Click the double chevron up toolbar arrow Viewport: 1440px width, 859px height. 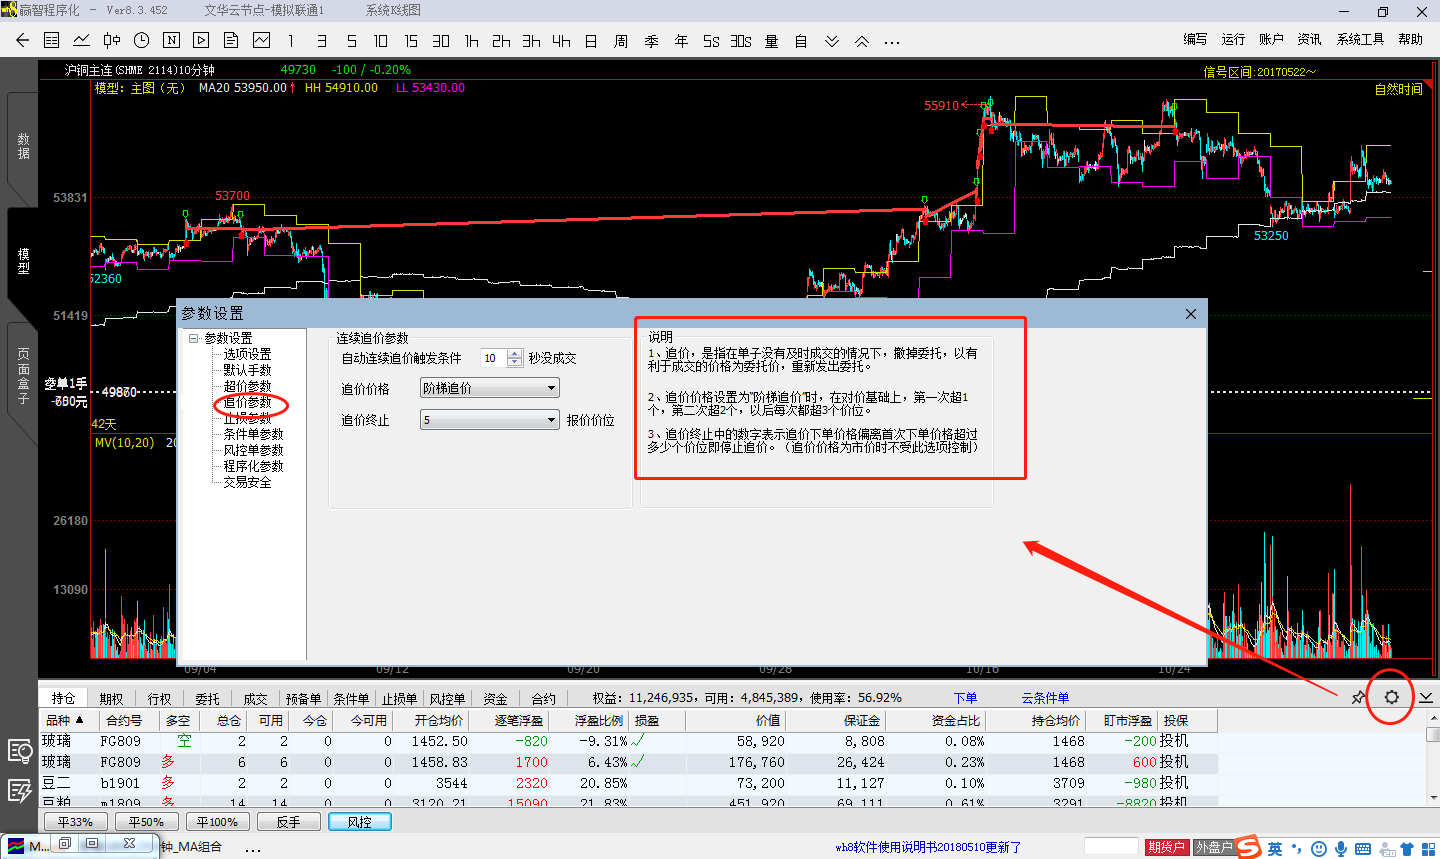pos(861,41)
